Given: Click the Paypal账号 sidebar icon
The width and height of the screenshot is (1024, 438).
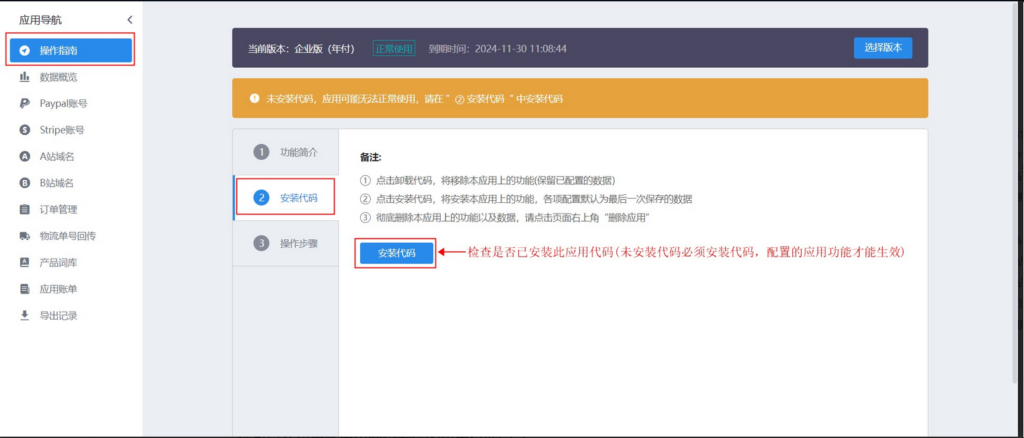Looking at the screenshot, I should 24,103.
